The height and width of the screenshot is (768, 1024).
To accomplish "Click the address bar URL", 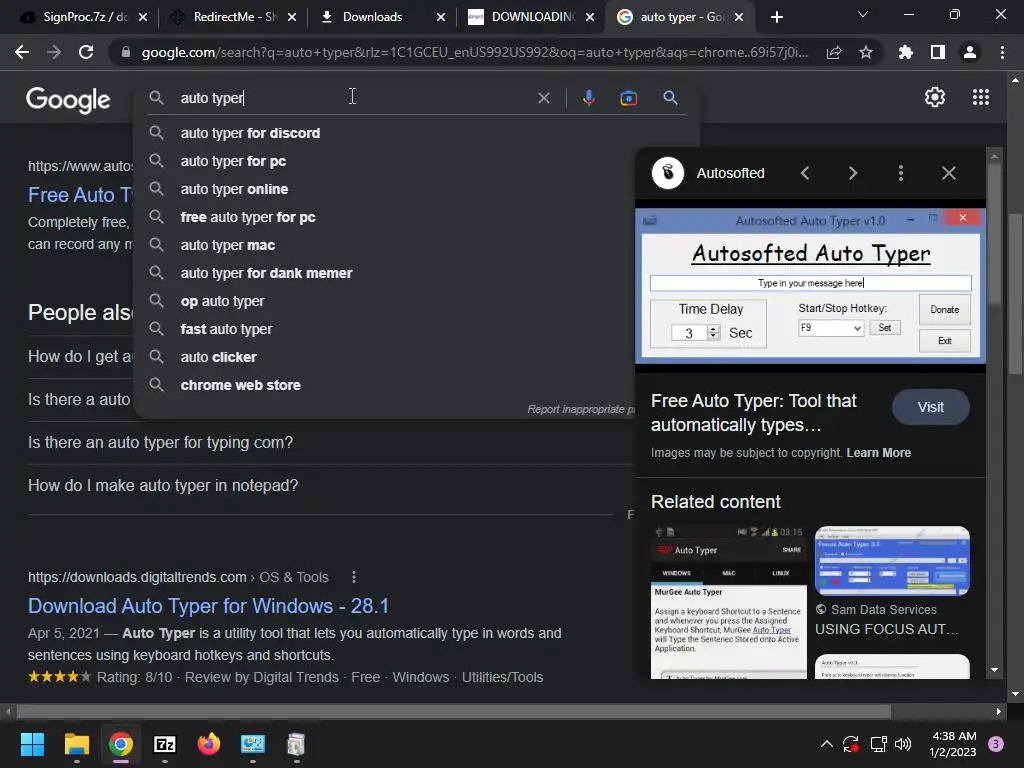I will 474,52.
